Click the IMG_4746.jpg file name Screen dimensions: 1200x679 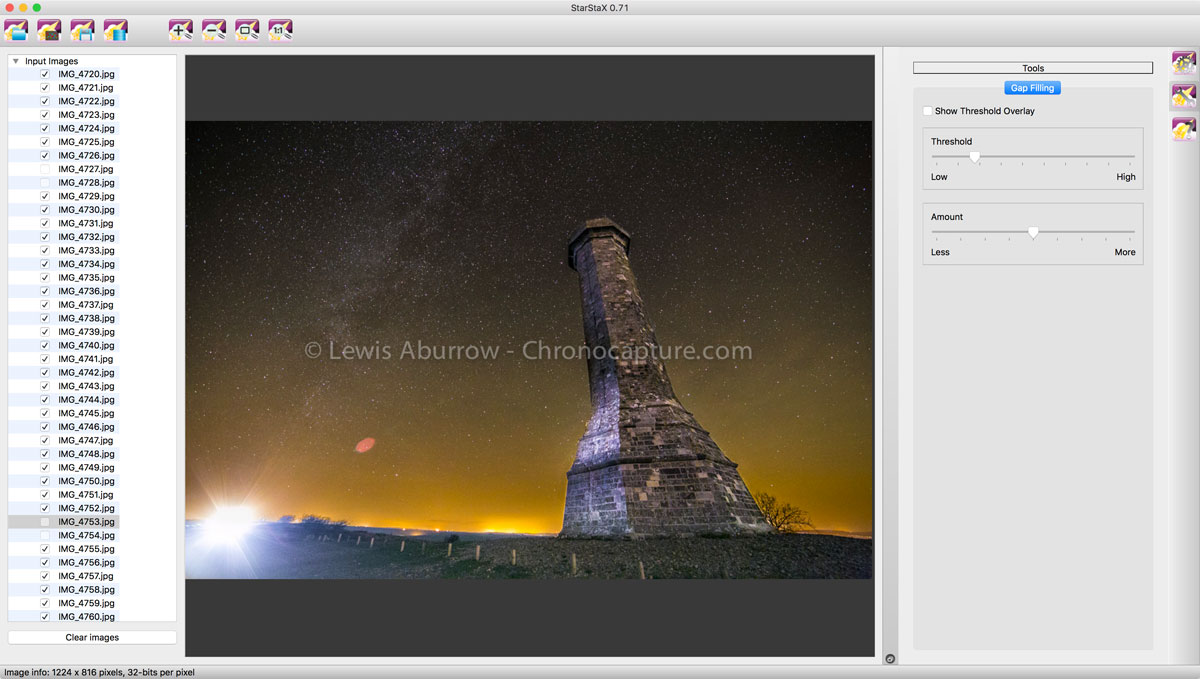click(x=86, y=427)
